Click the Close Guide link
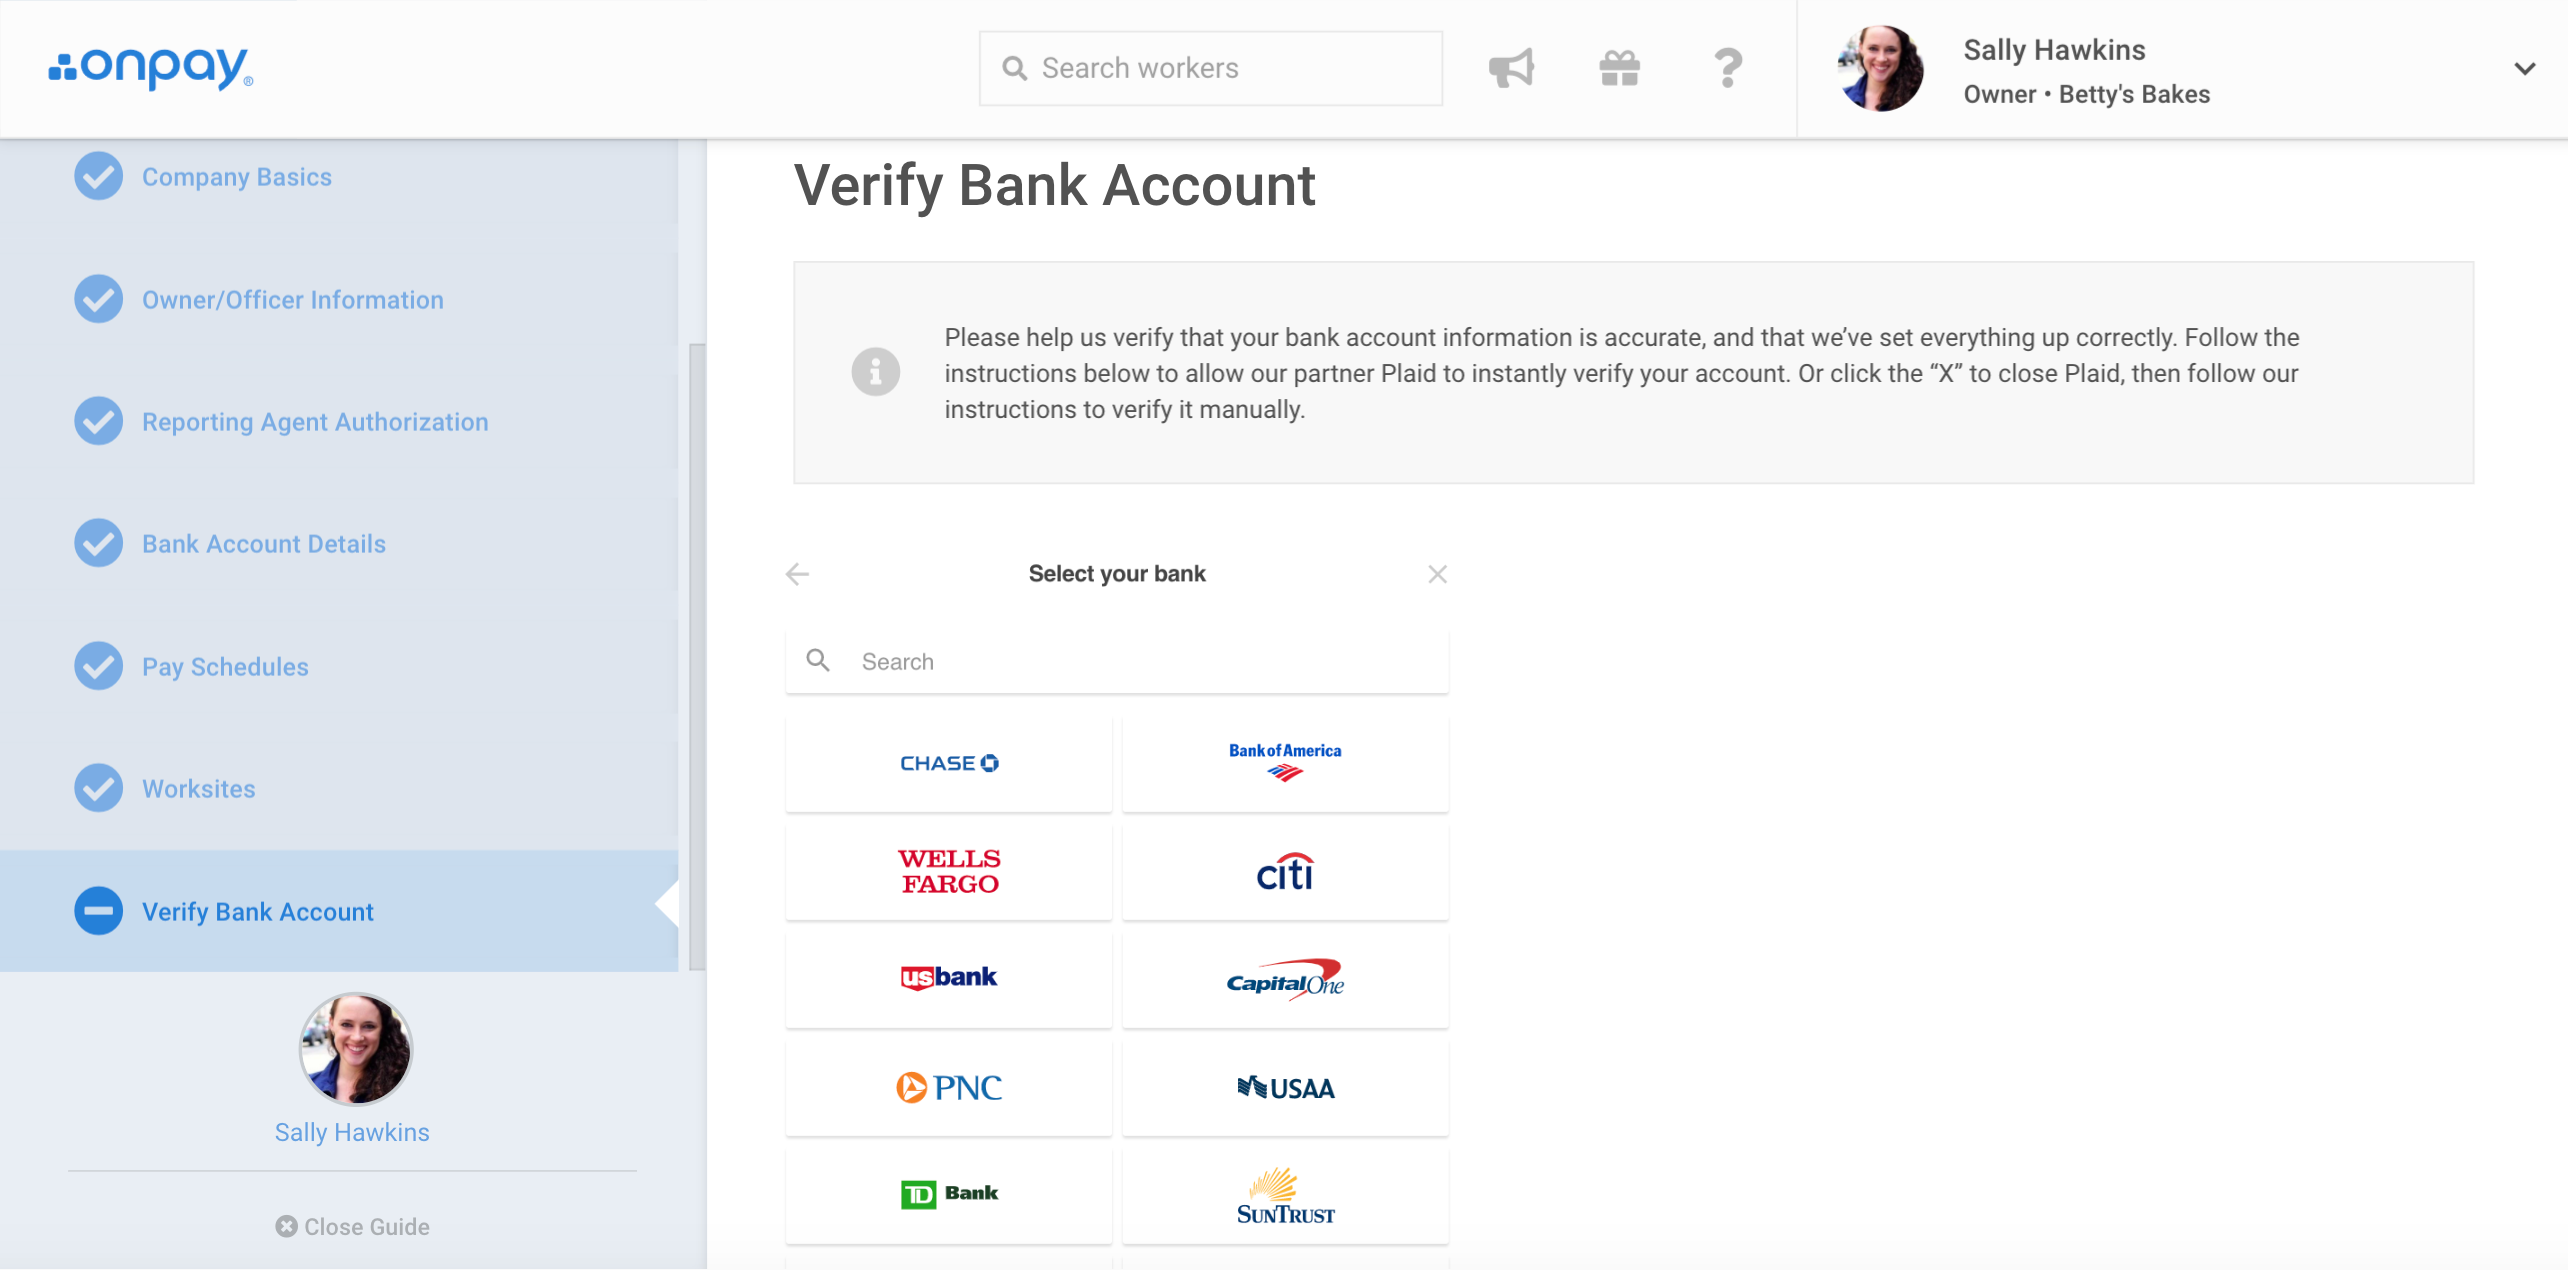 (x=353, y=1227)
